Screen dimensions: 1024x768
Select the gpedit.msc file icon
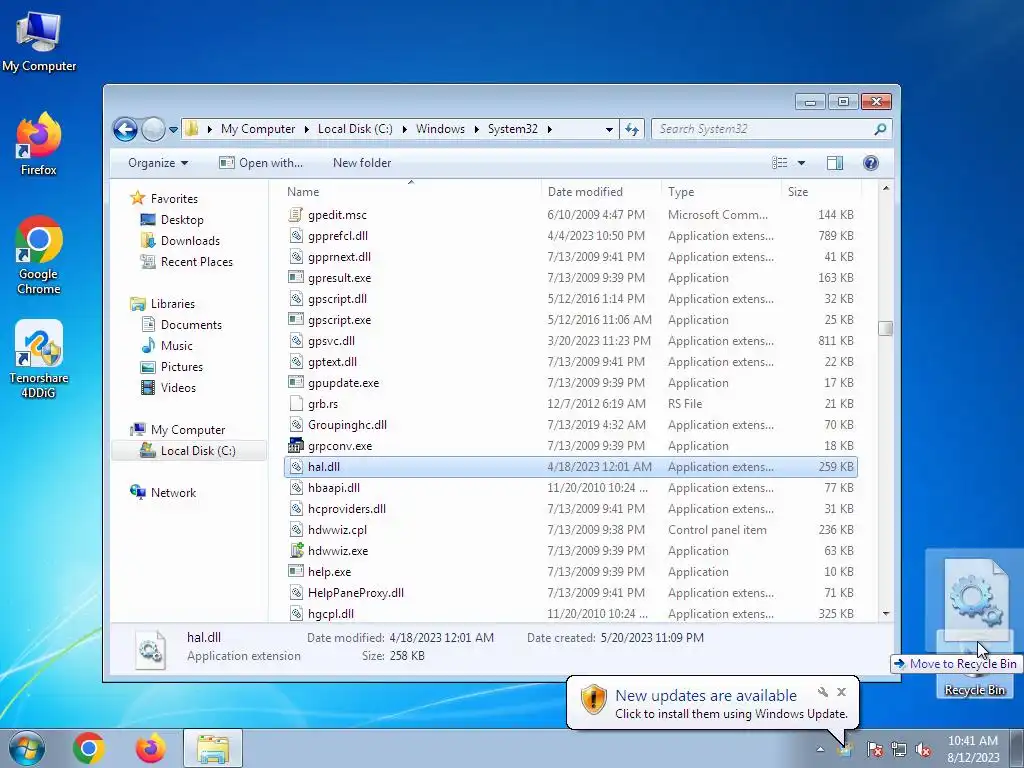point(296,214)
